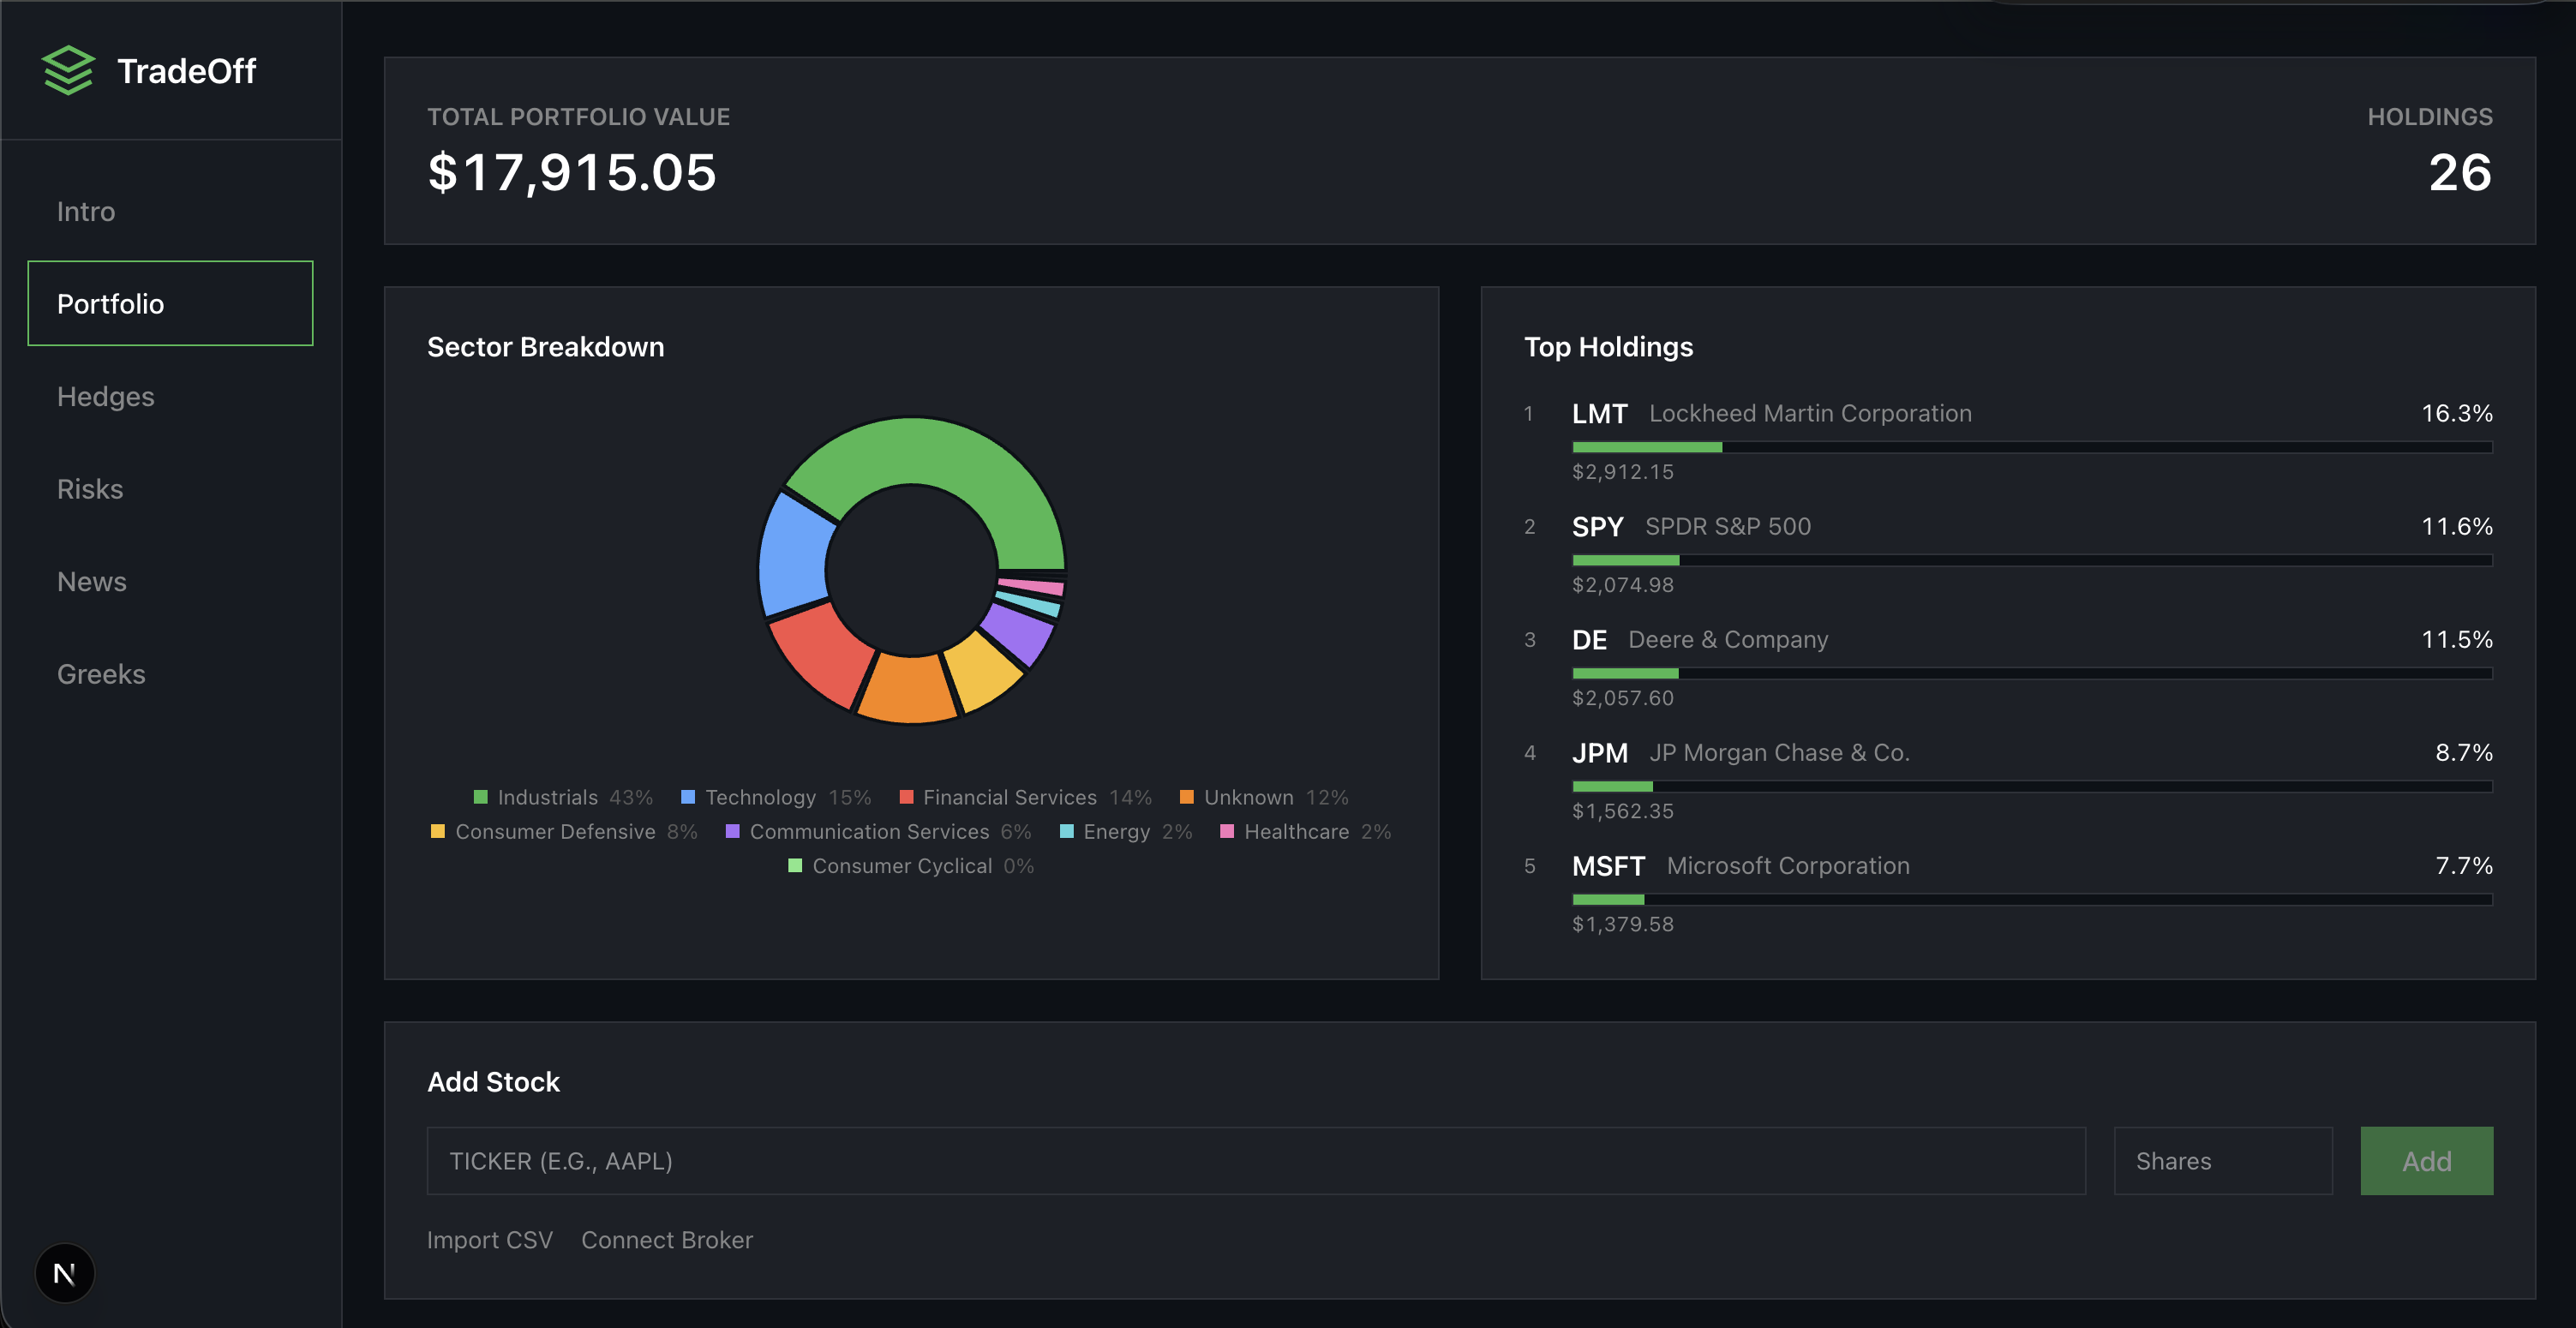Click the Connect Broker link
2576x1328 pixels.
666,1239
